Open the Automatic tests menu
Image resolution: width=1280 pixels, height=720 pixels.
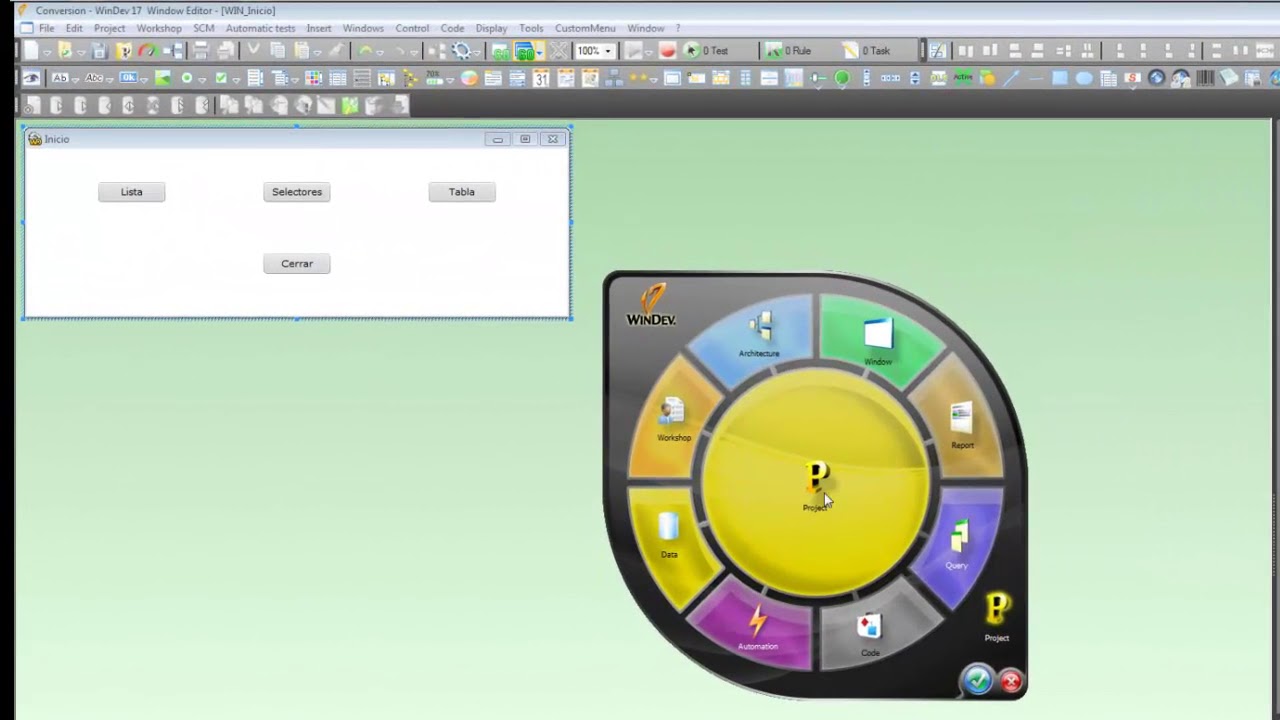(x=260, y=28)
